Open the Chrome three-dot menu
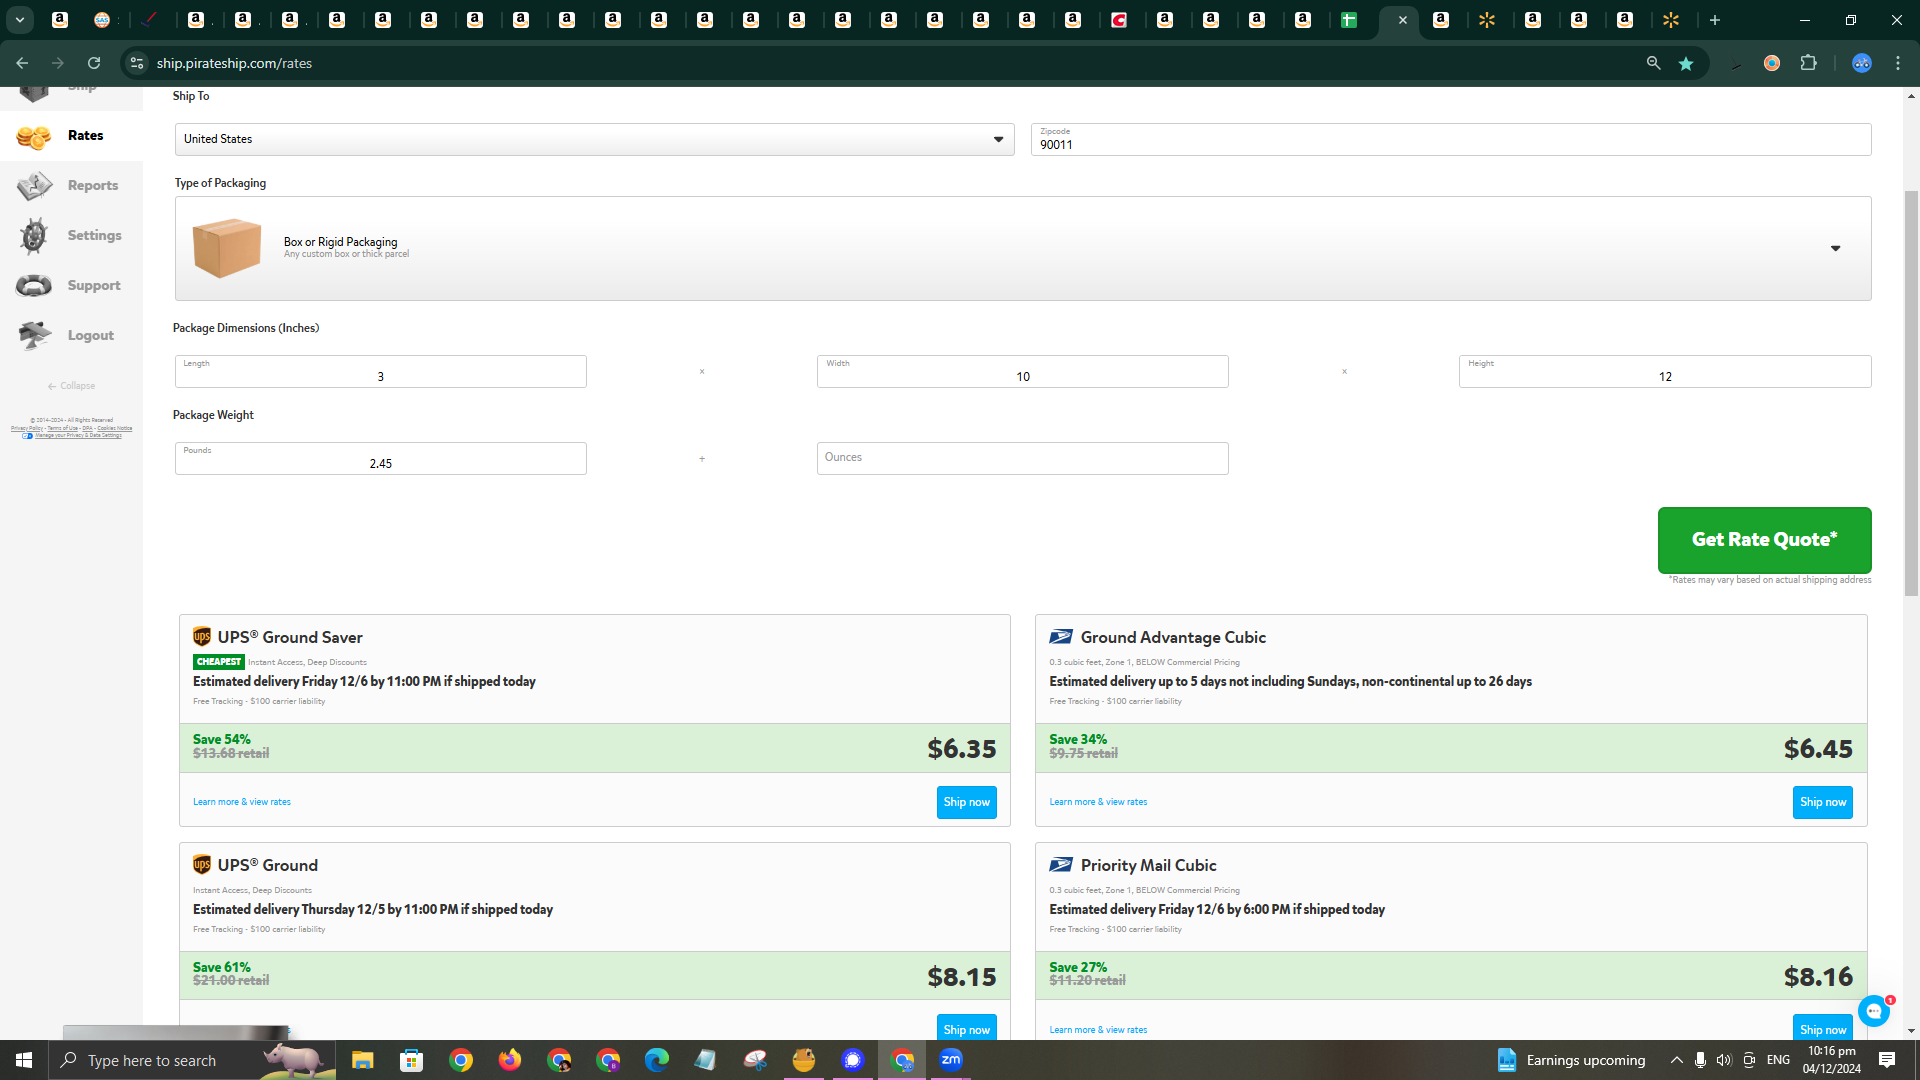This screenshot has width=1920, height=1080. point(1898,63)
